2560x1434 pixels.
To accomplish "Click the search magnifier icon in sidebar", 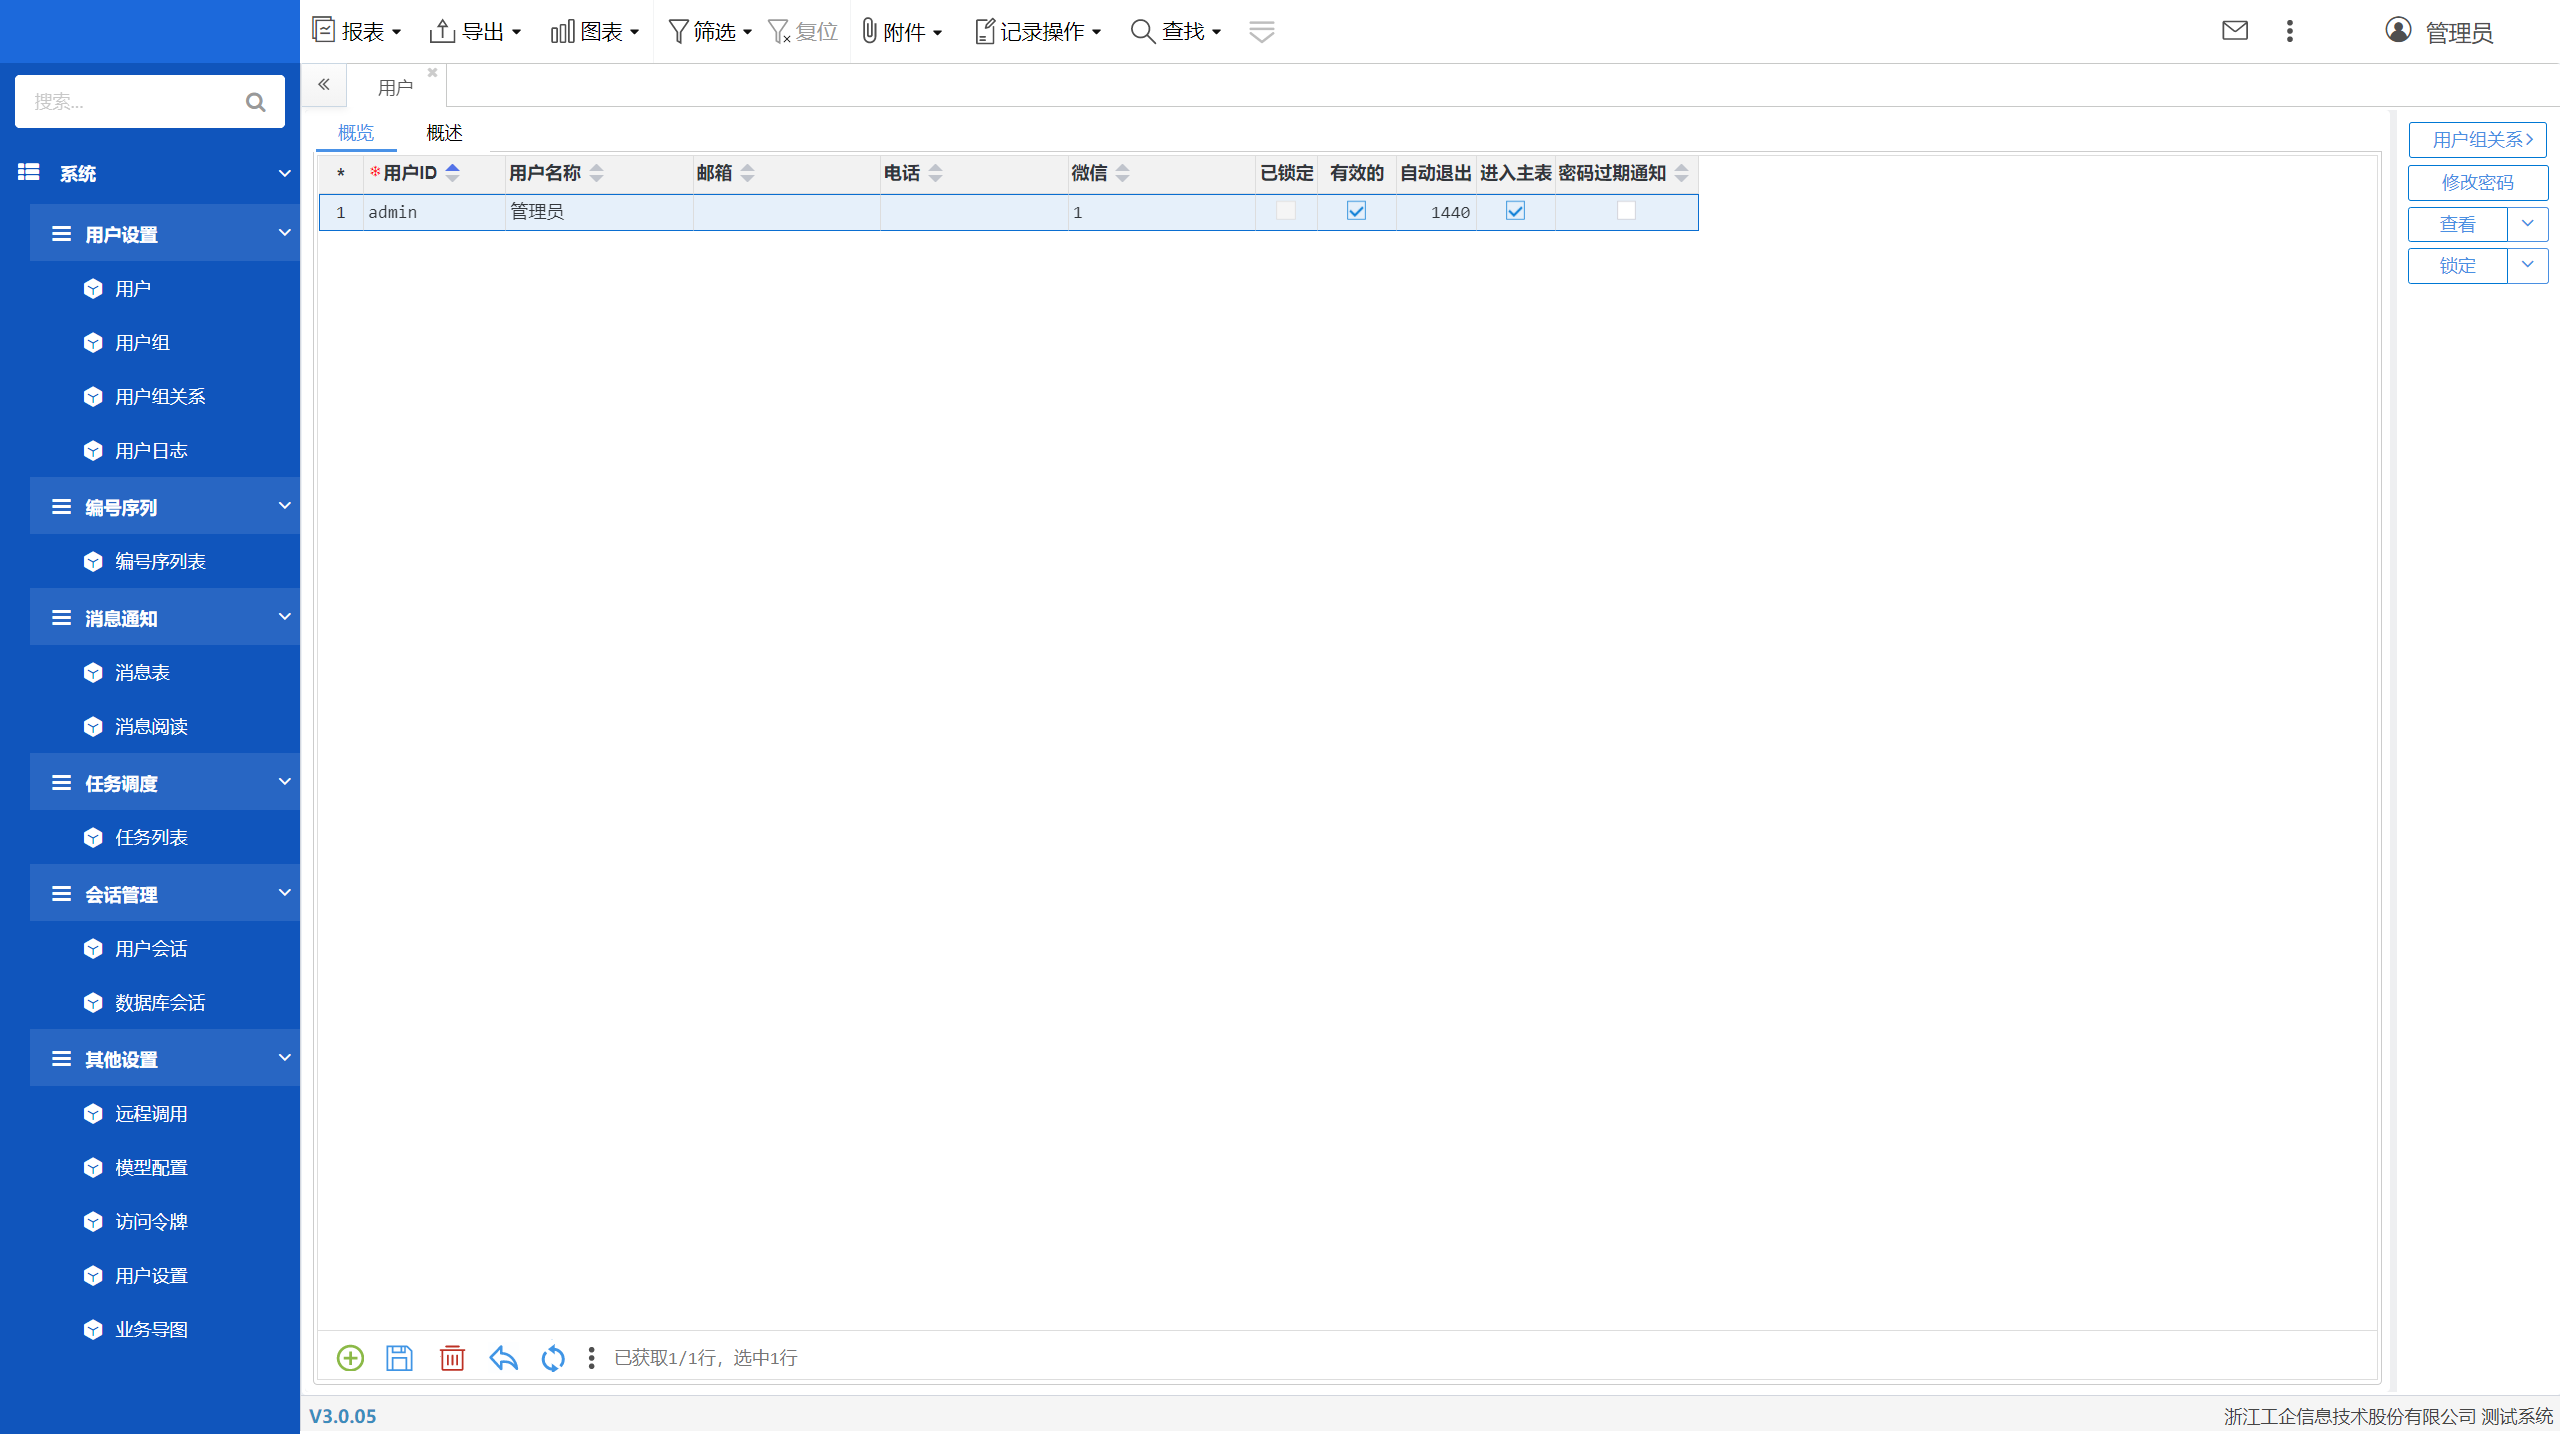I will pyautogui.click(x=256, y=101).
